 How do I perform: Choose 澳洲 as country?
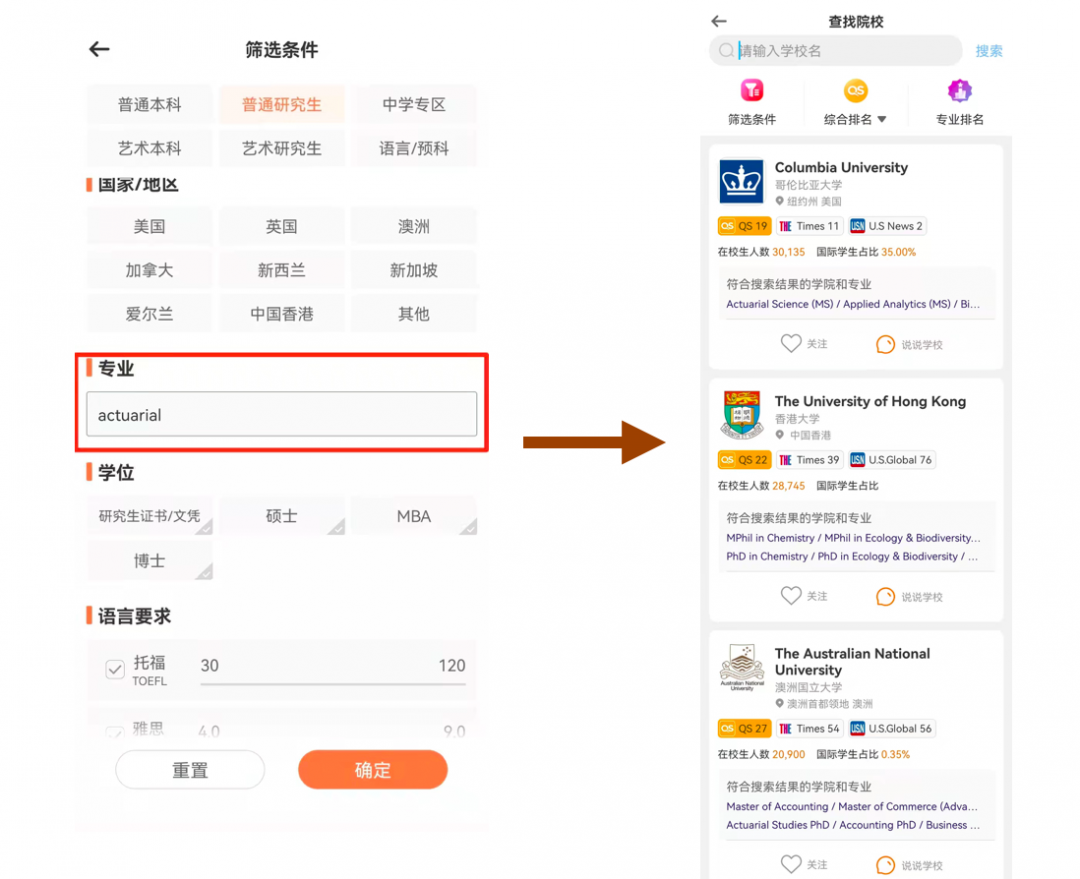(x=414, y=226)
